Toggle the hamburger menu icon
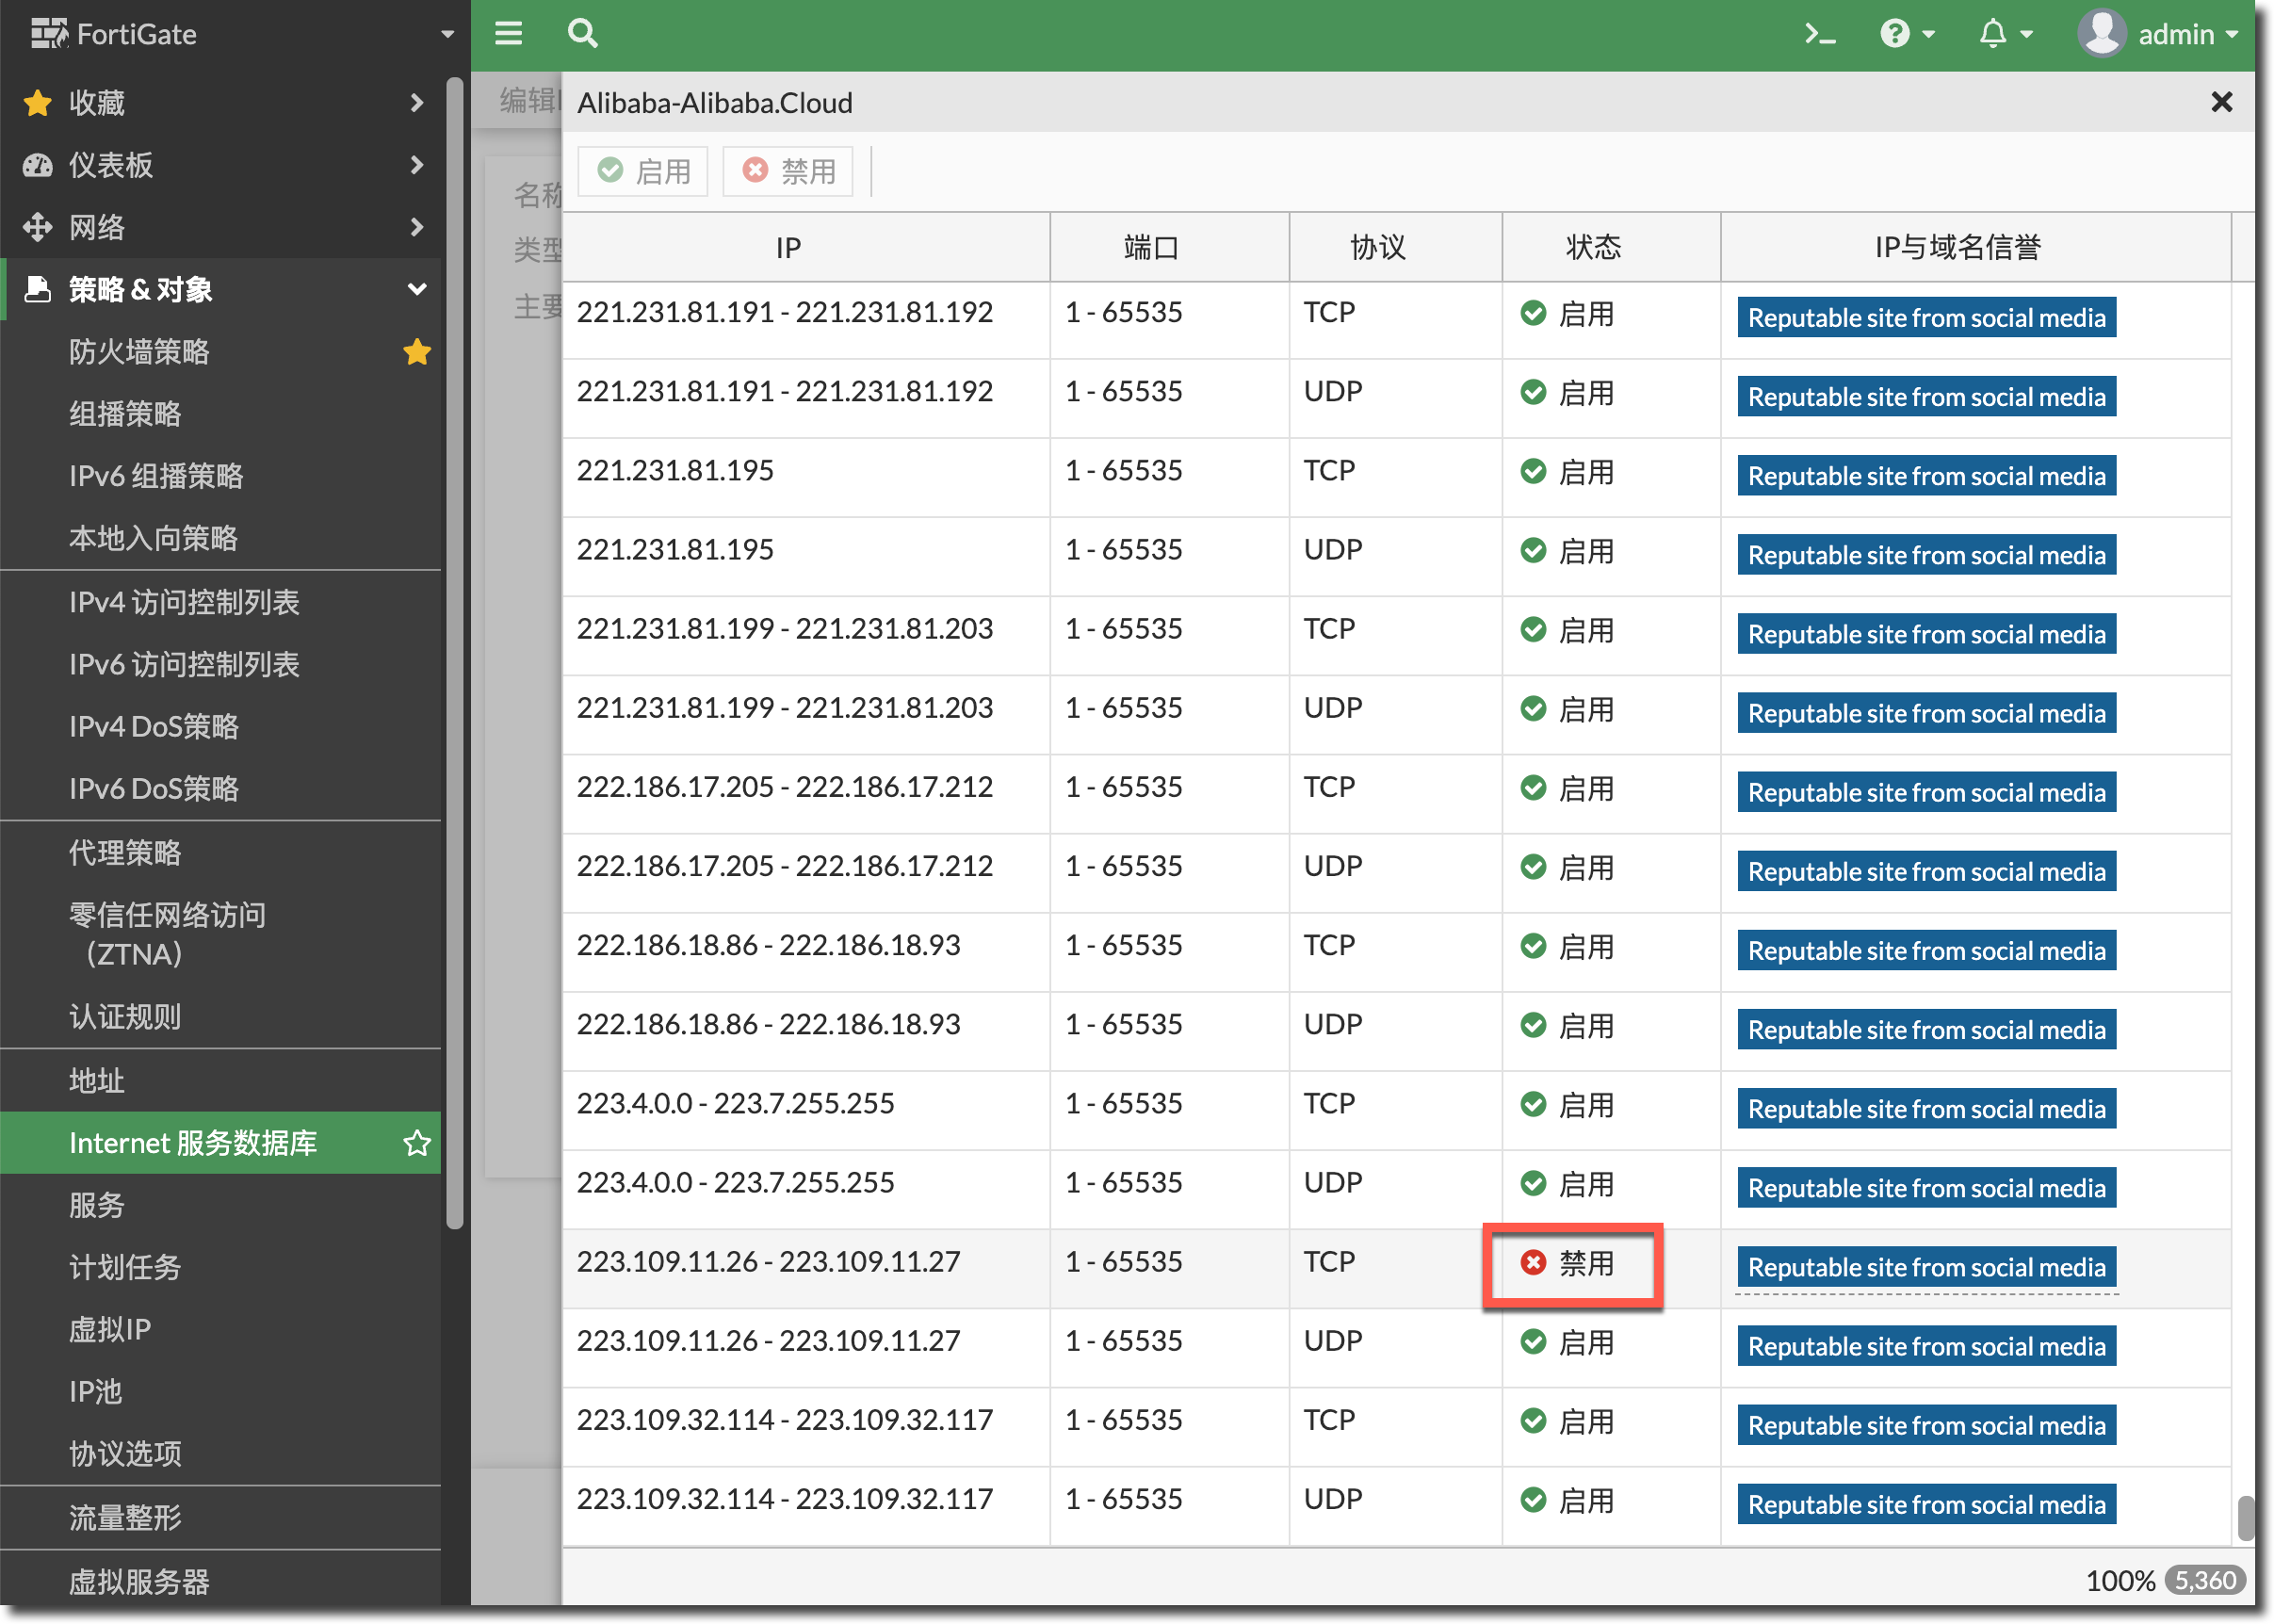The width and height of the screenshot is (2274, 1624). (x=508, y=34)
